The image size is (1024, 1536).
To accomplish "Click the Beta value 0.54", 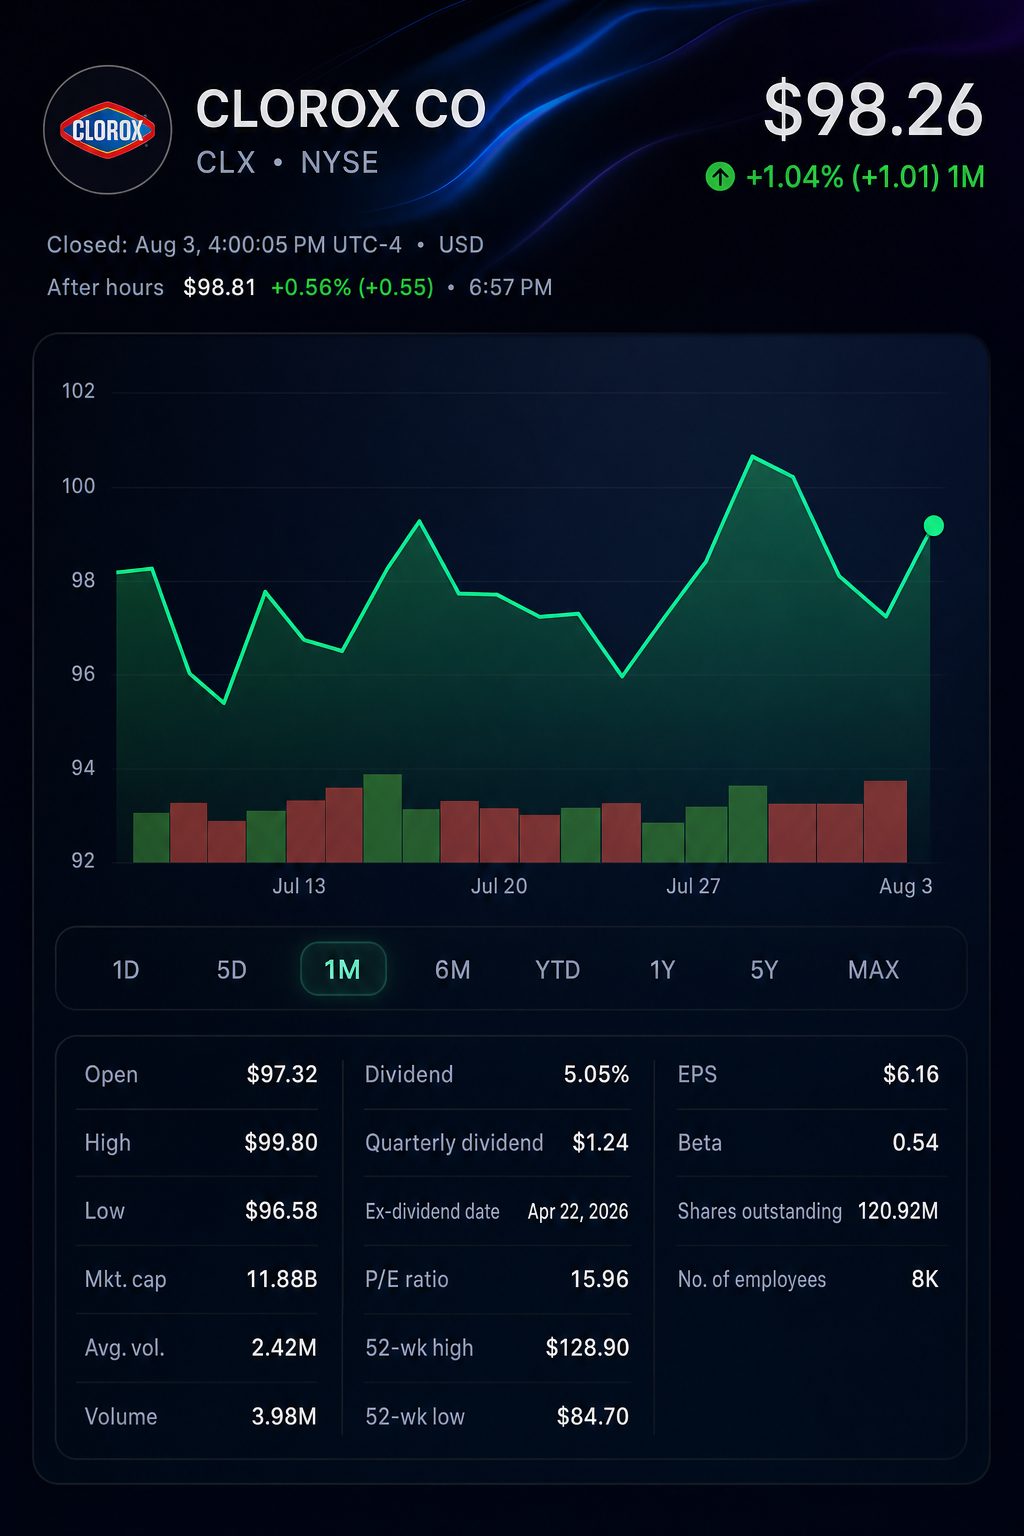I will point(915,1142).
